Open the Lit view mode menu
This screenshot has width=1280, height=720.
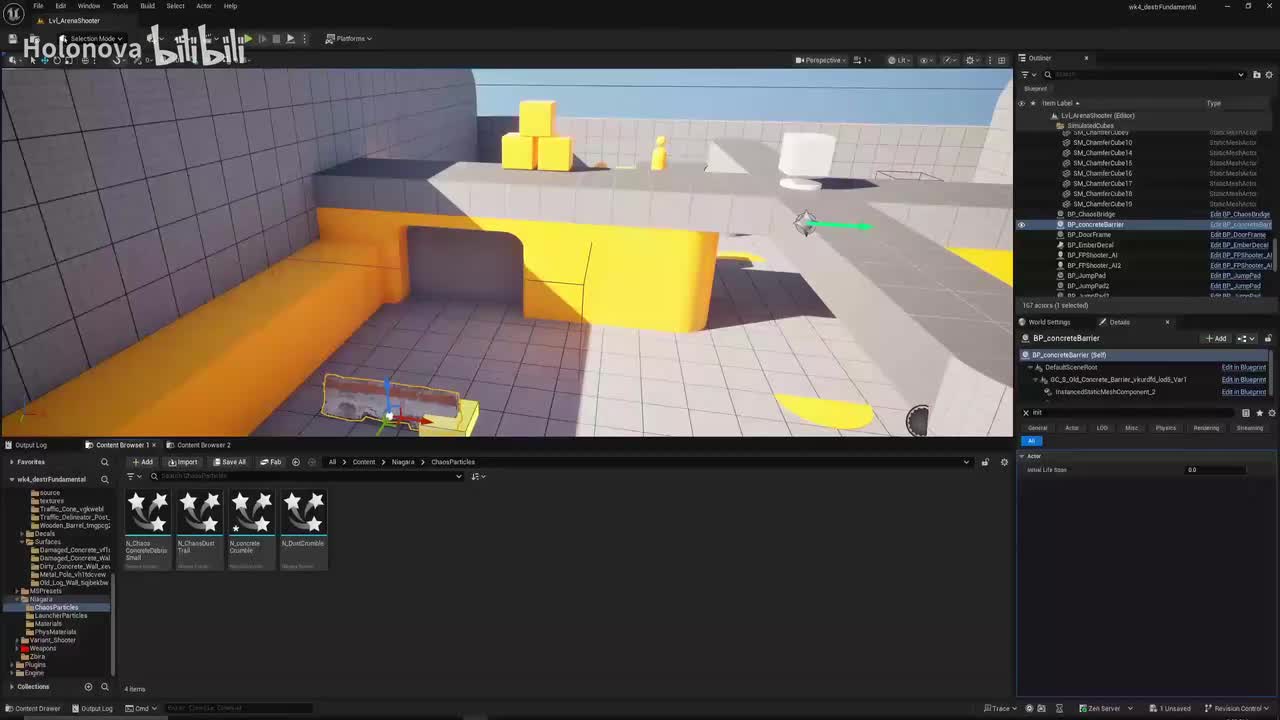(x=898, y=60)
